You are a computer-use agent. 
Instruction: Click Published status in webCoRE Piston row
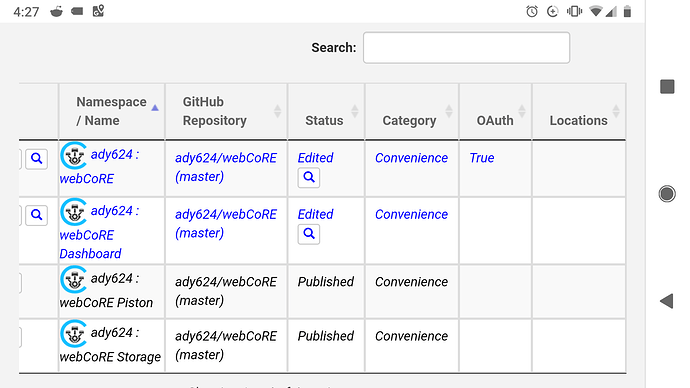(326, 282)
